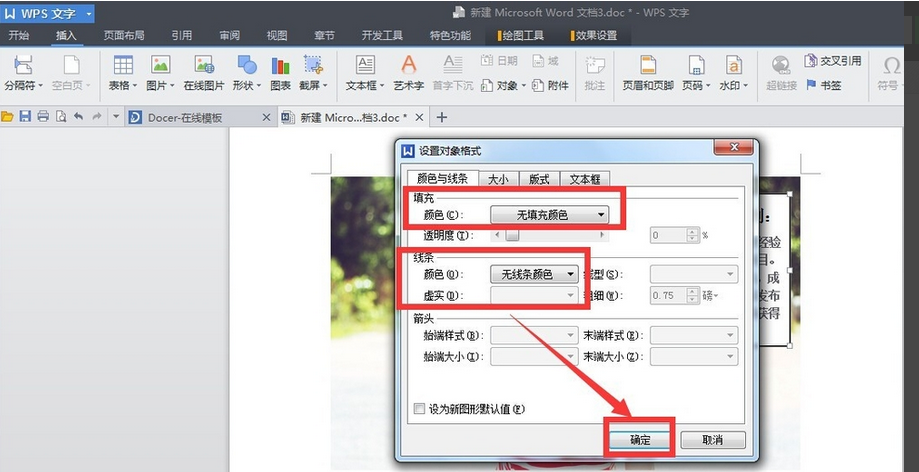Click the open folder icon in quick toolbar
Screen dimensions: 919x472
7,117
